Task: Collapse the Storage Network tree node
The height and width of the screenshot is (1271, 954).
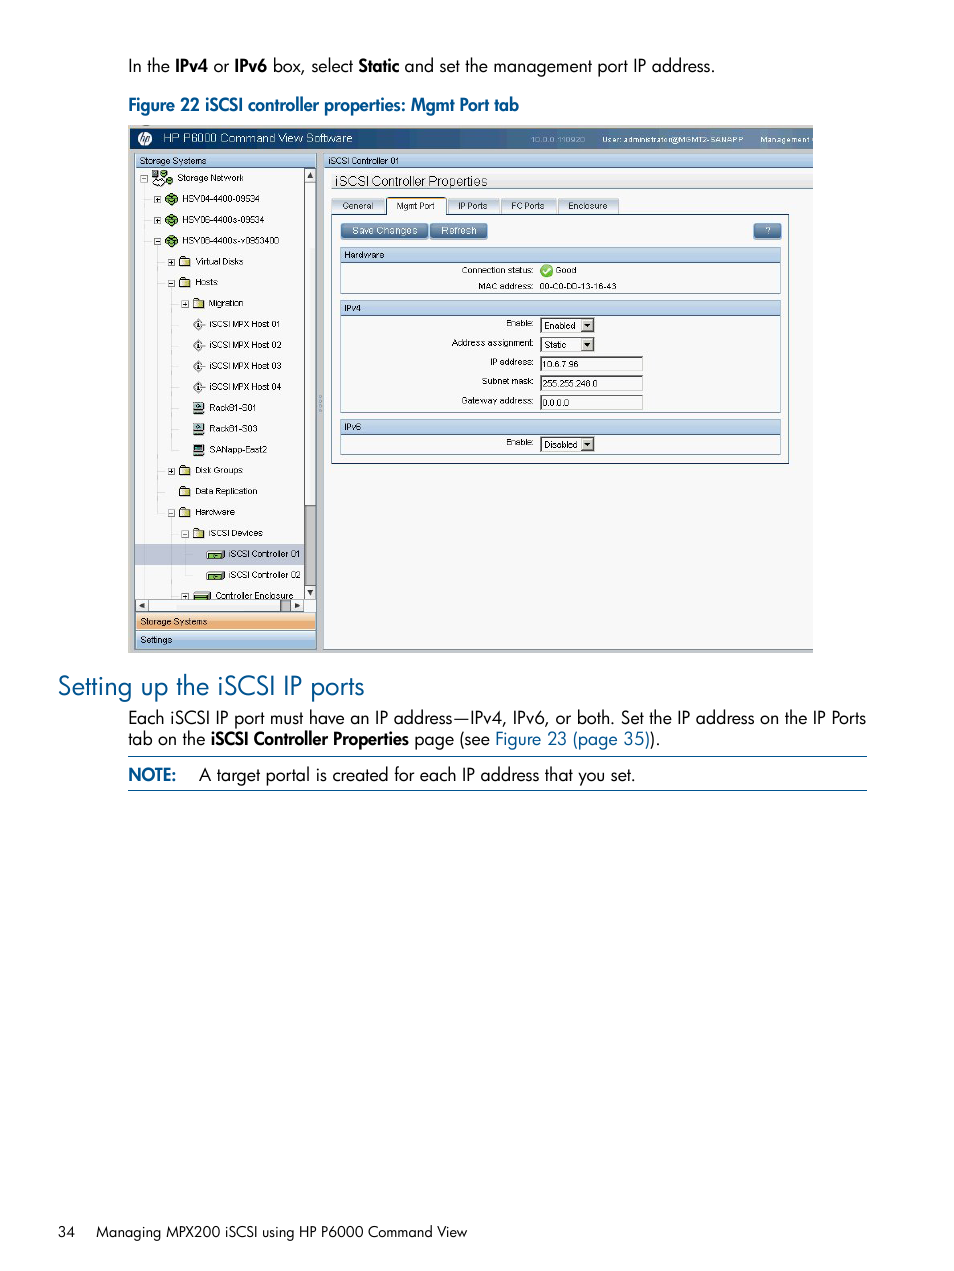Action: point(144,179)
